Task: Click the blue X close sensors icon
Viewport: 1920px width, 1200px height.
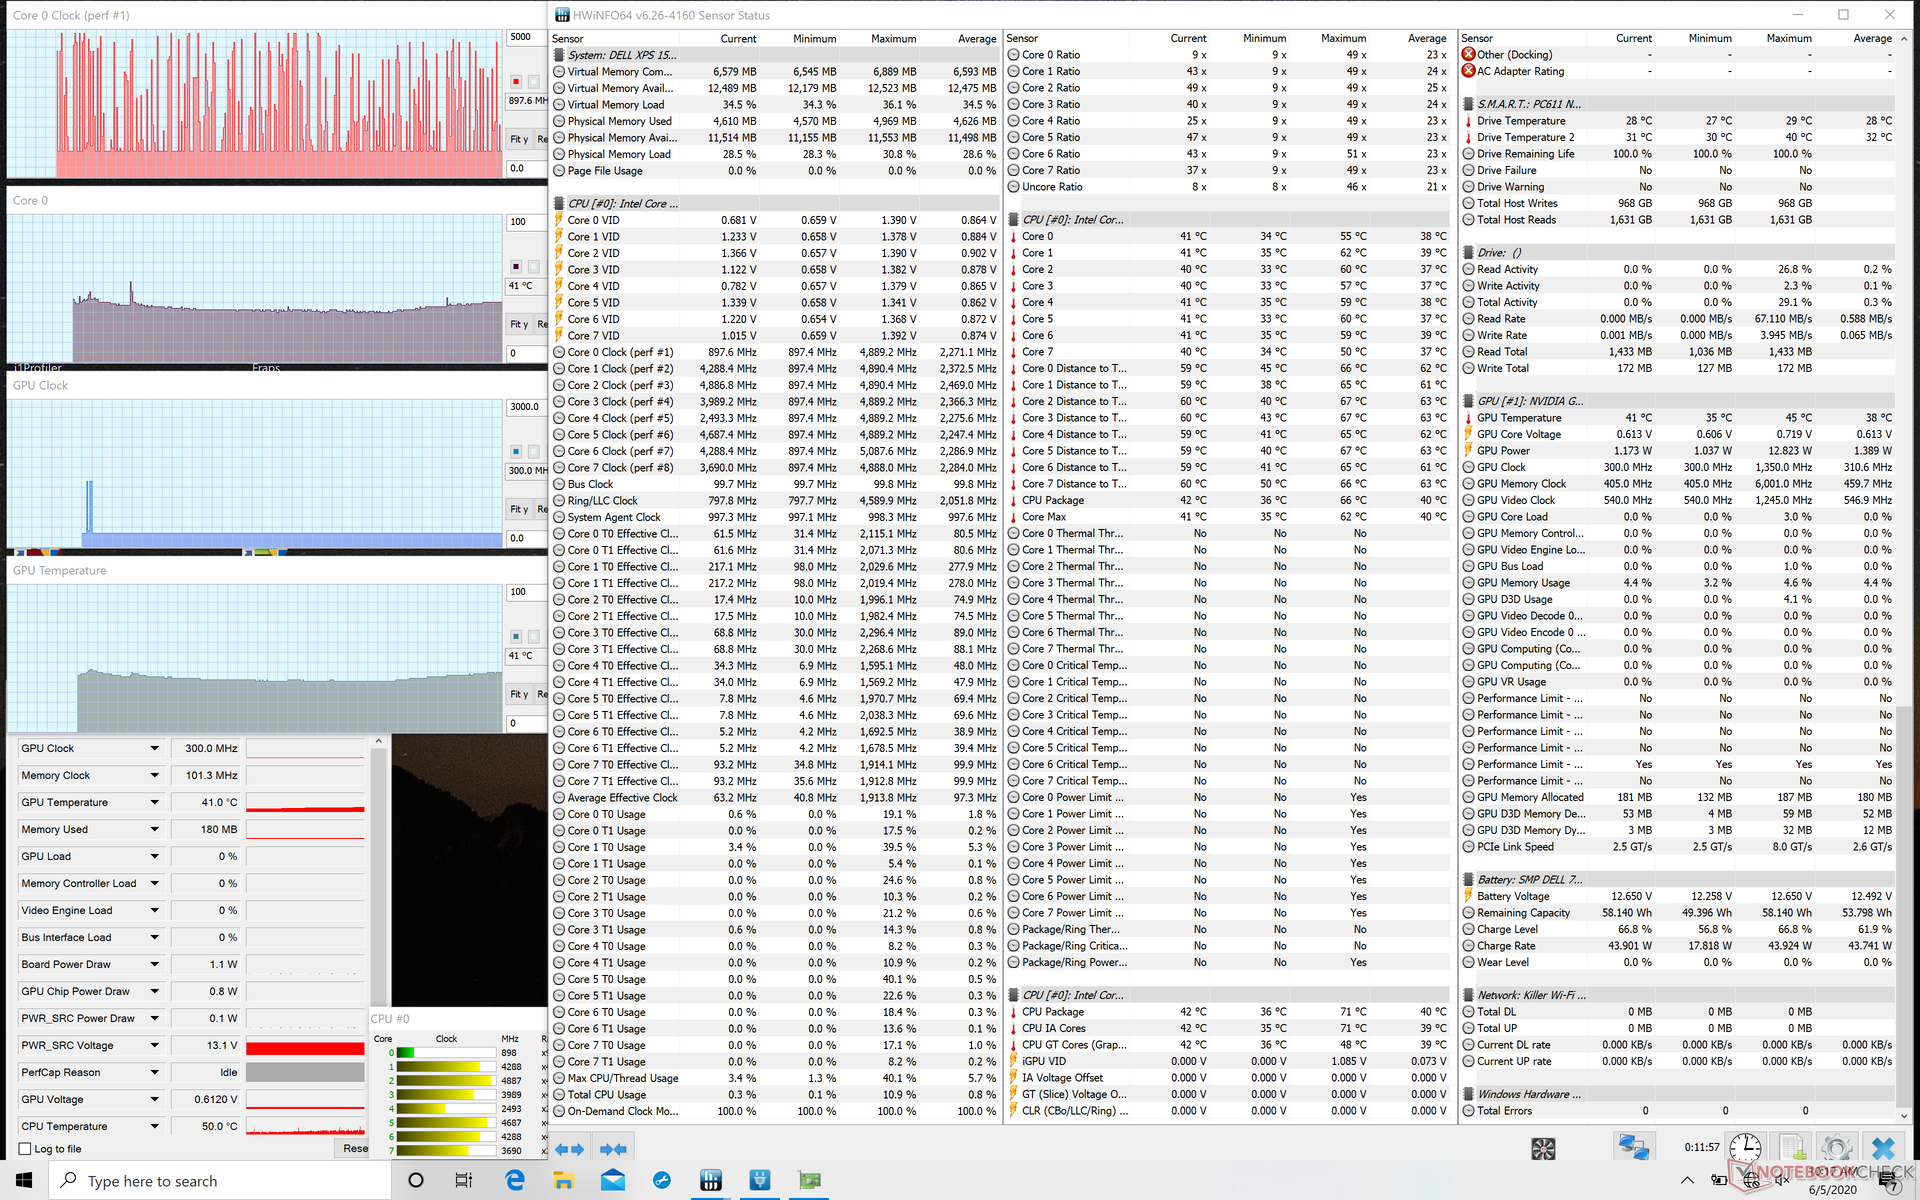Action: point(1883,1148)
